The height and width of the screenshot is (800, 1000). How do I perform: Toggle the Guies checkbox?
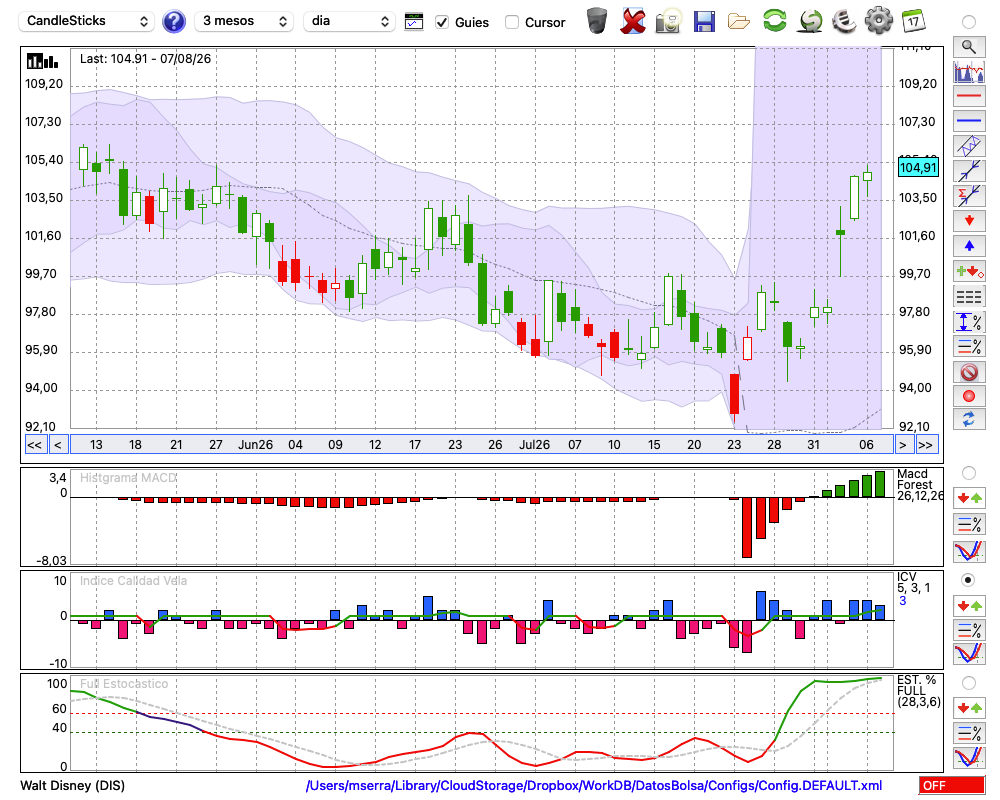click(x=442, y=22)
